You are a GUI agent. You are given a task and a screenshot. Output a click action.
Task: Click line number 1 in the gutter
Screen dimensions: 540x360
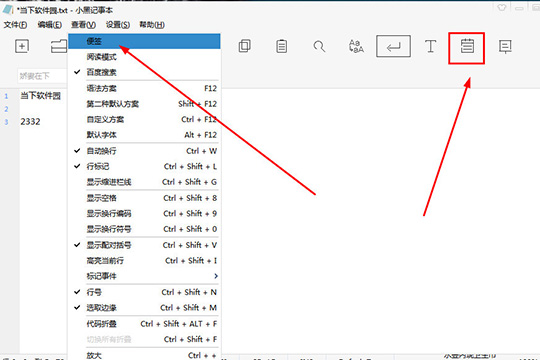6,96
